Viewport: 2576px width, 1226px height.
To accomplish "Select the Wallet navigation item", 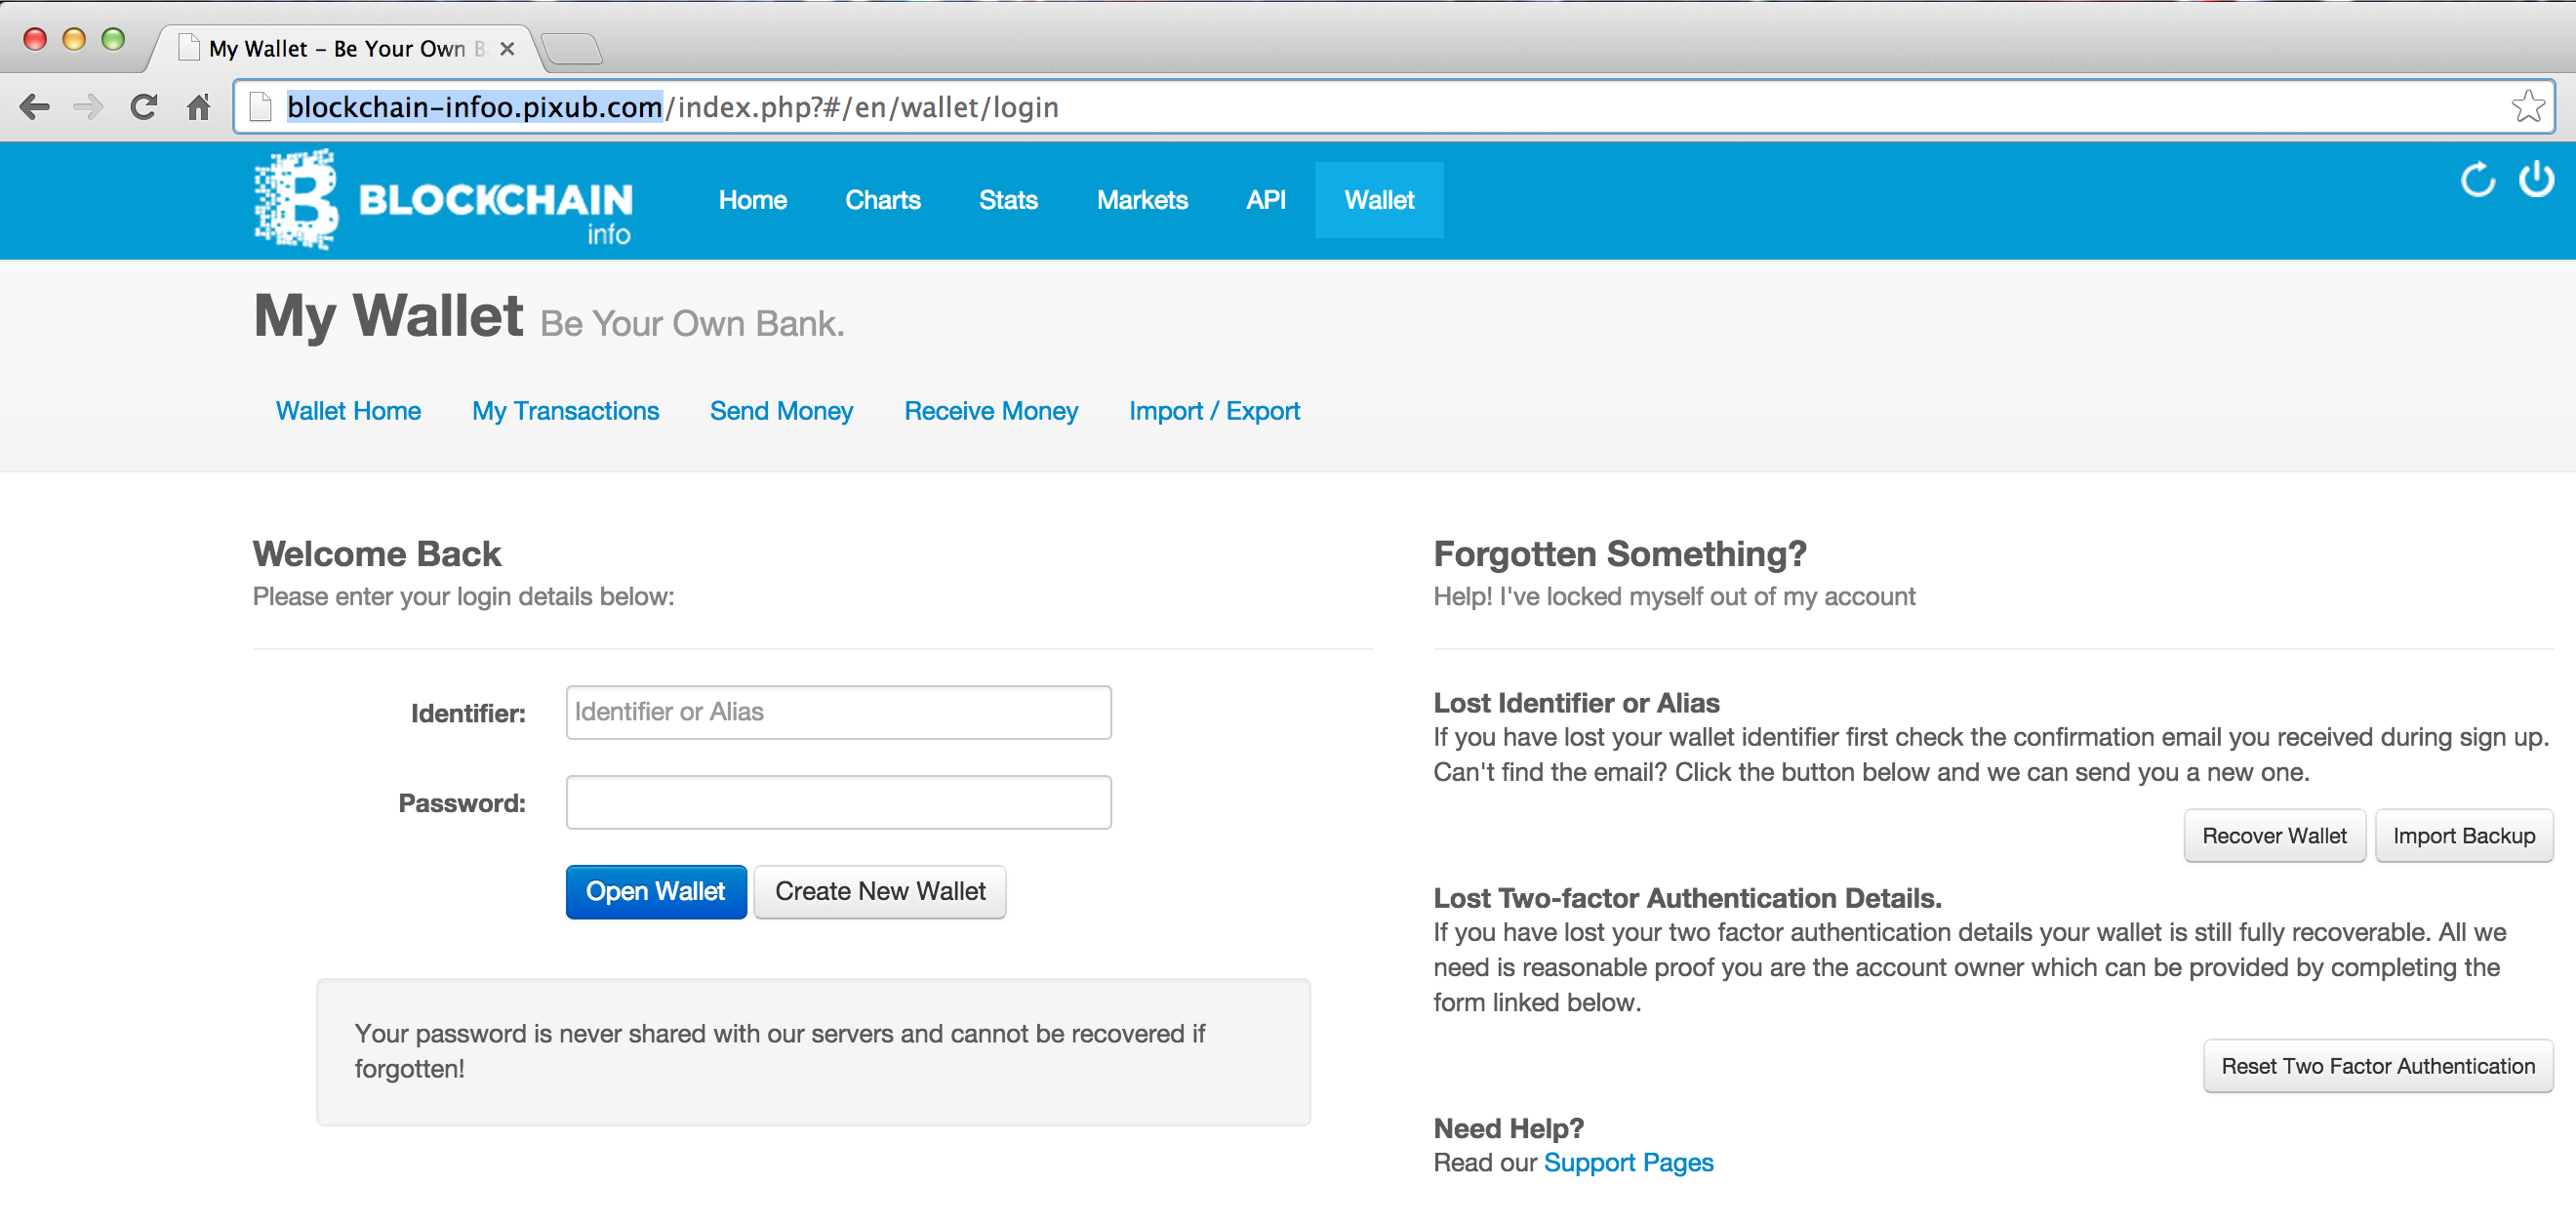I will tap(1379, 200).
